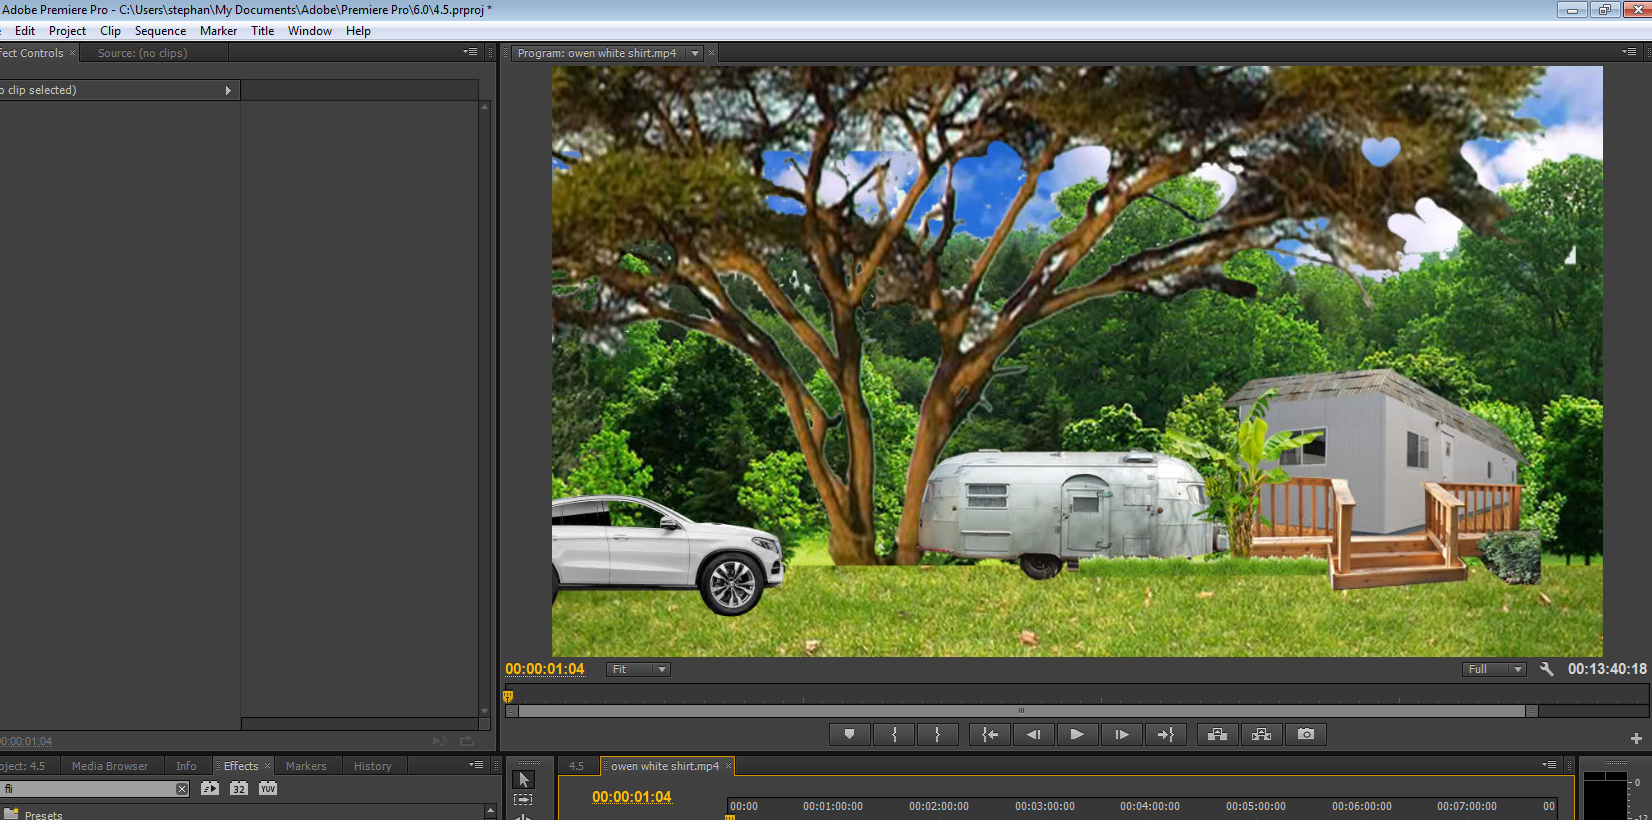Click the Program monitor zoom scroll bar

point(1021,711)
